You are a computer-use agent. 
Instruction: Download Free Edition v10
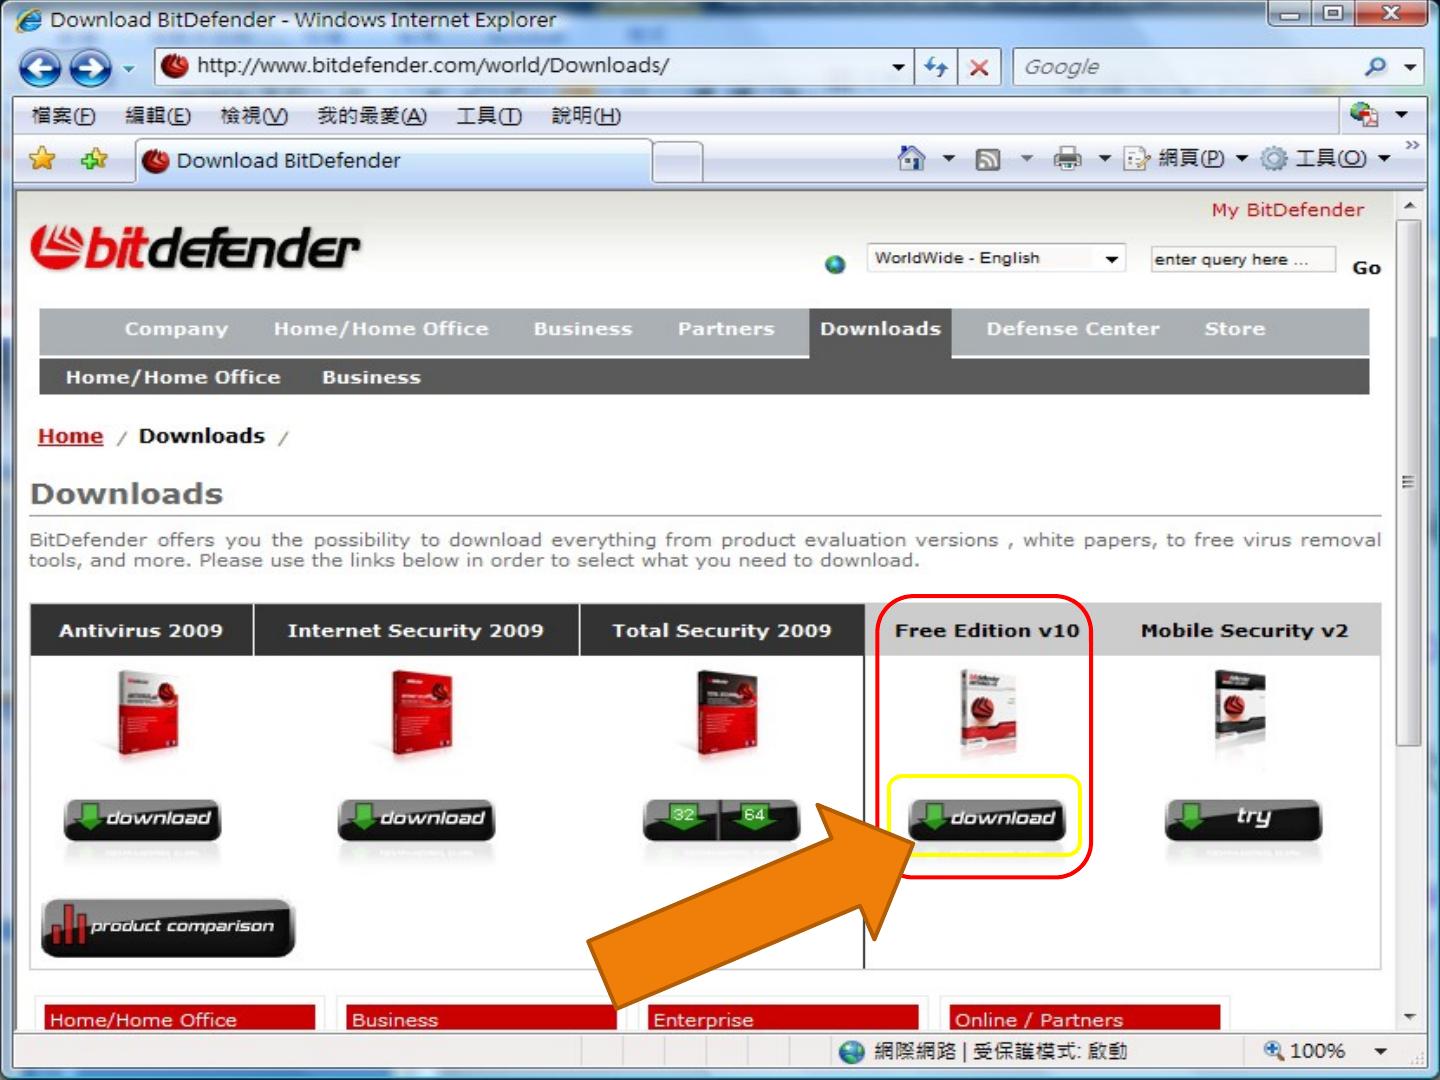(986, 820)
